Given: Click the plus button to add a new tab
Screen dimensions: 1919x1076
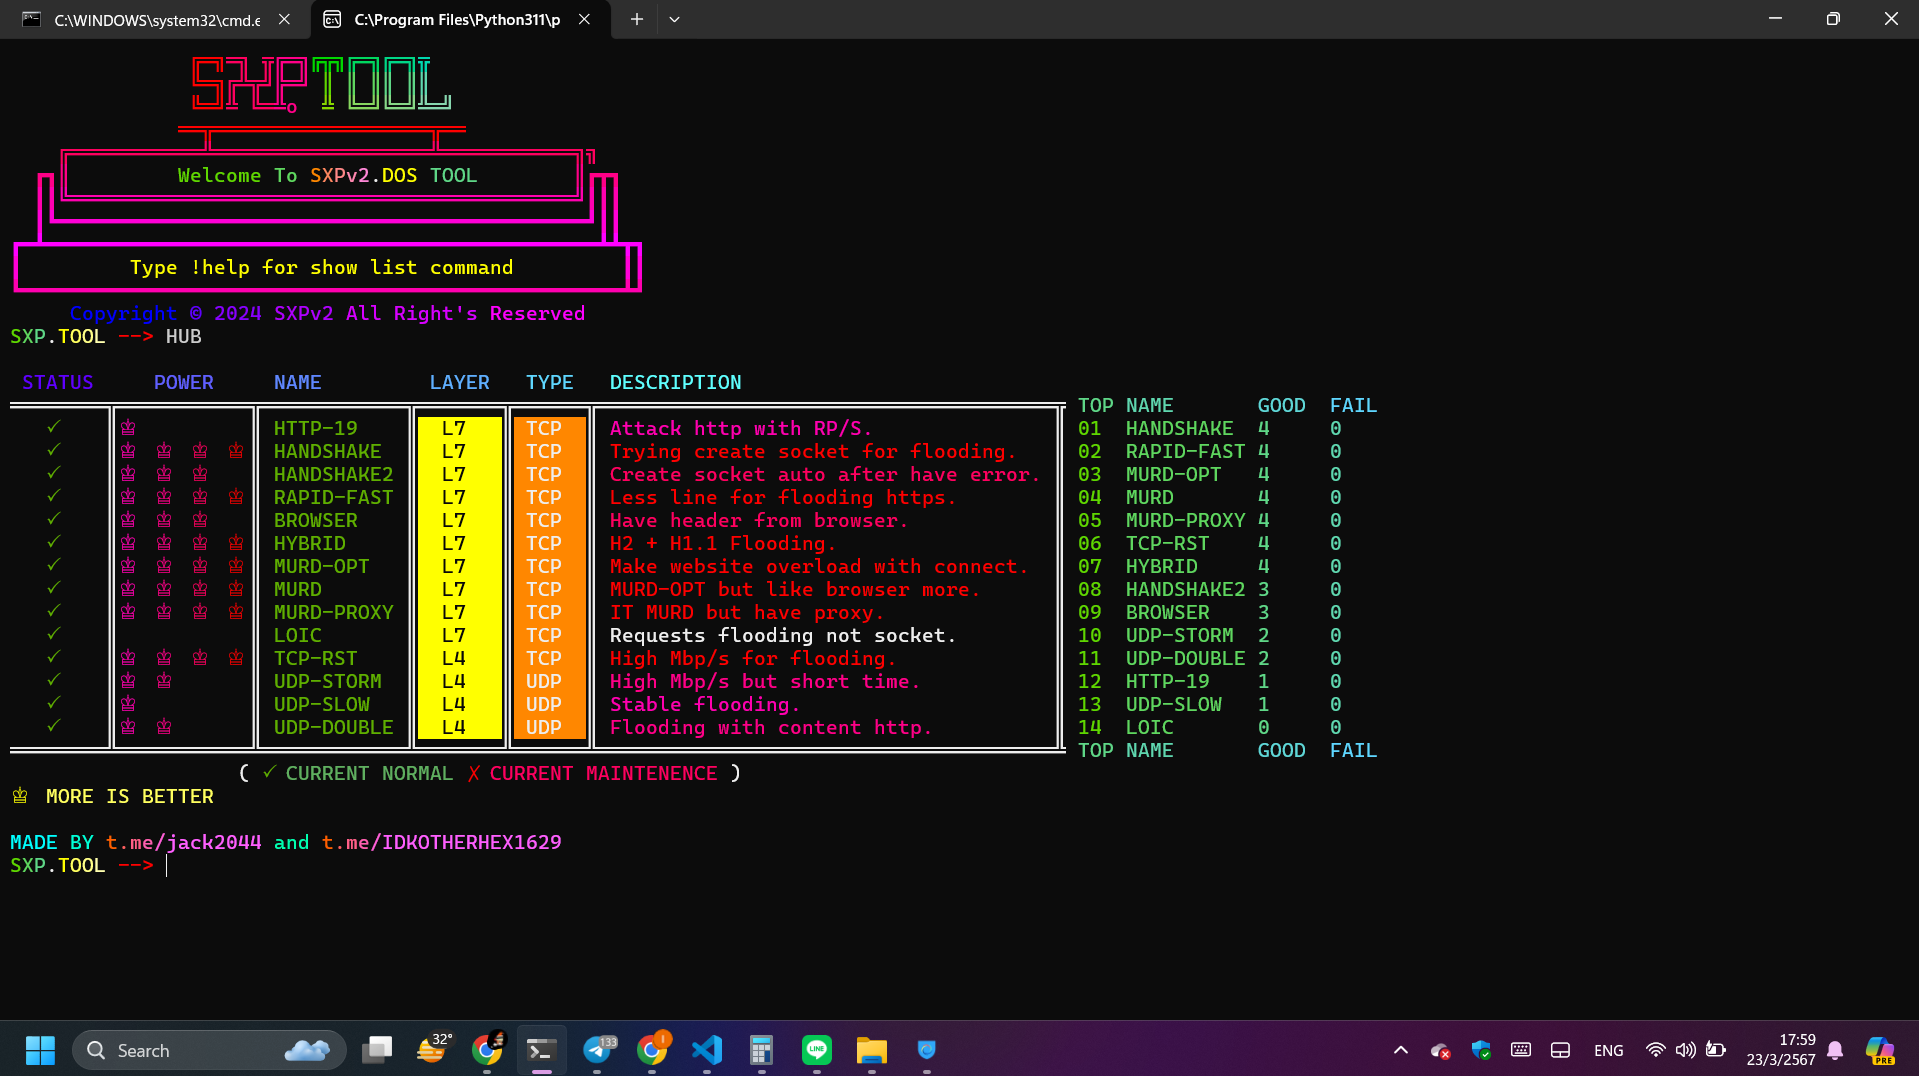Looking at the screenshot, I should (x=636, y=19).
